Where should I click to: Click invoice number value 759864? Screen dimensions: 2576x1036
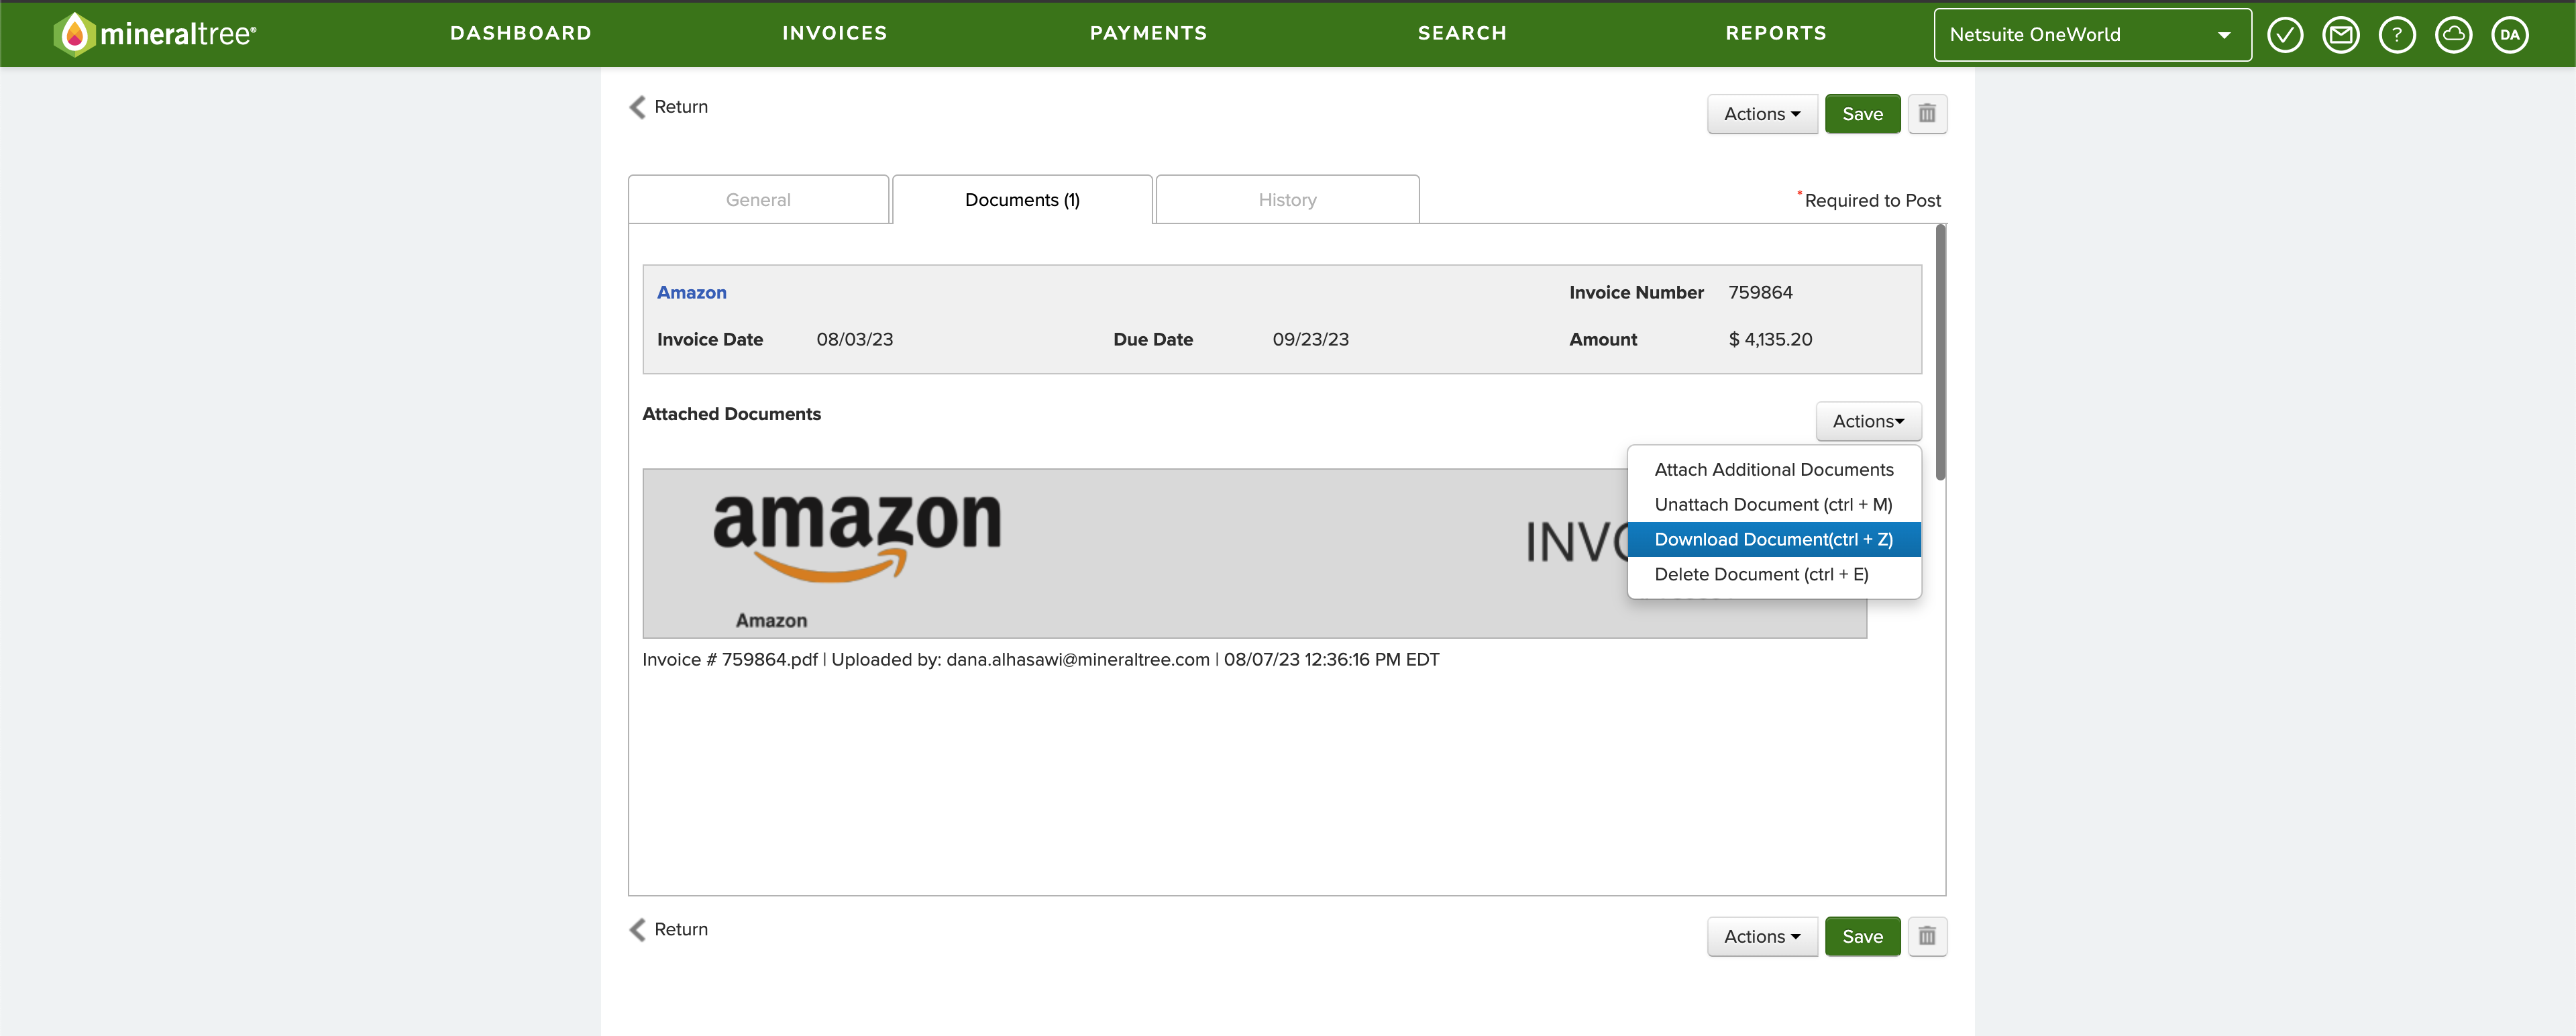1760,293
